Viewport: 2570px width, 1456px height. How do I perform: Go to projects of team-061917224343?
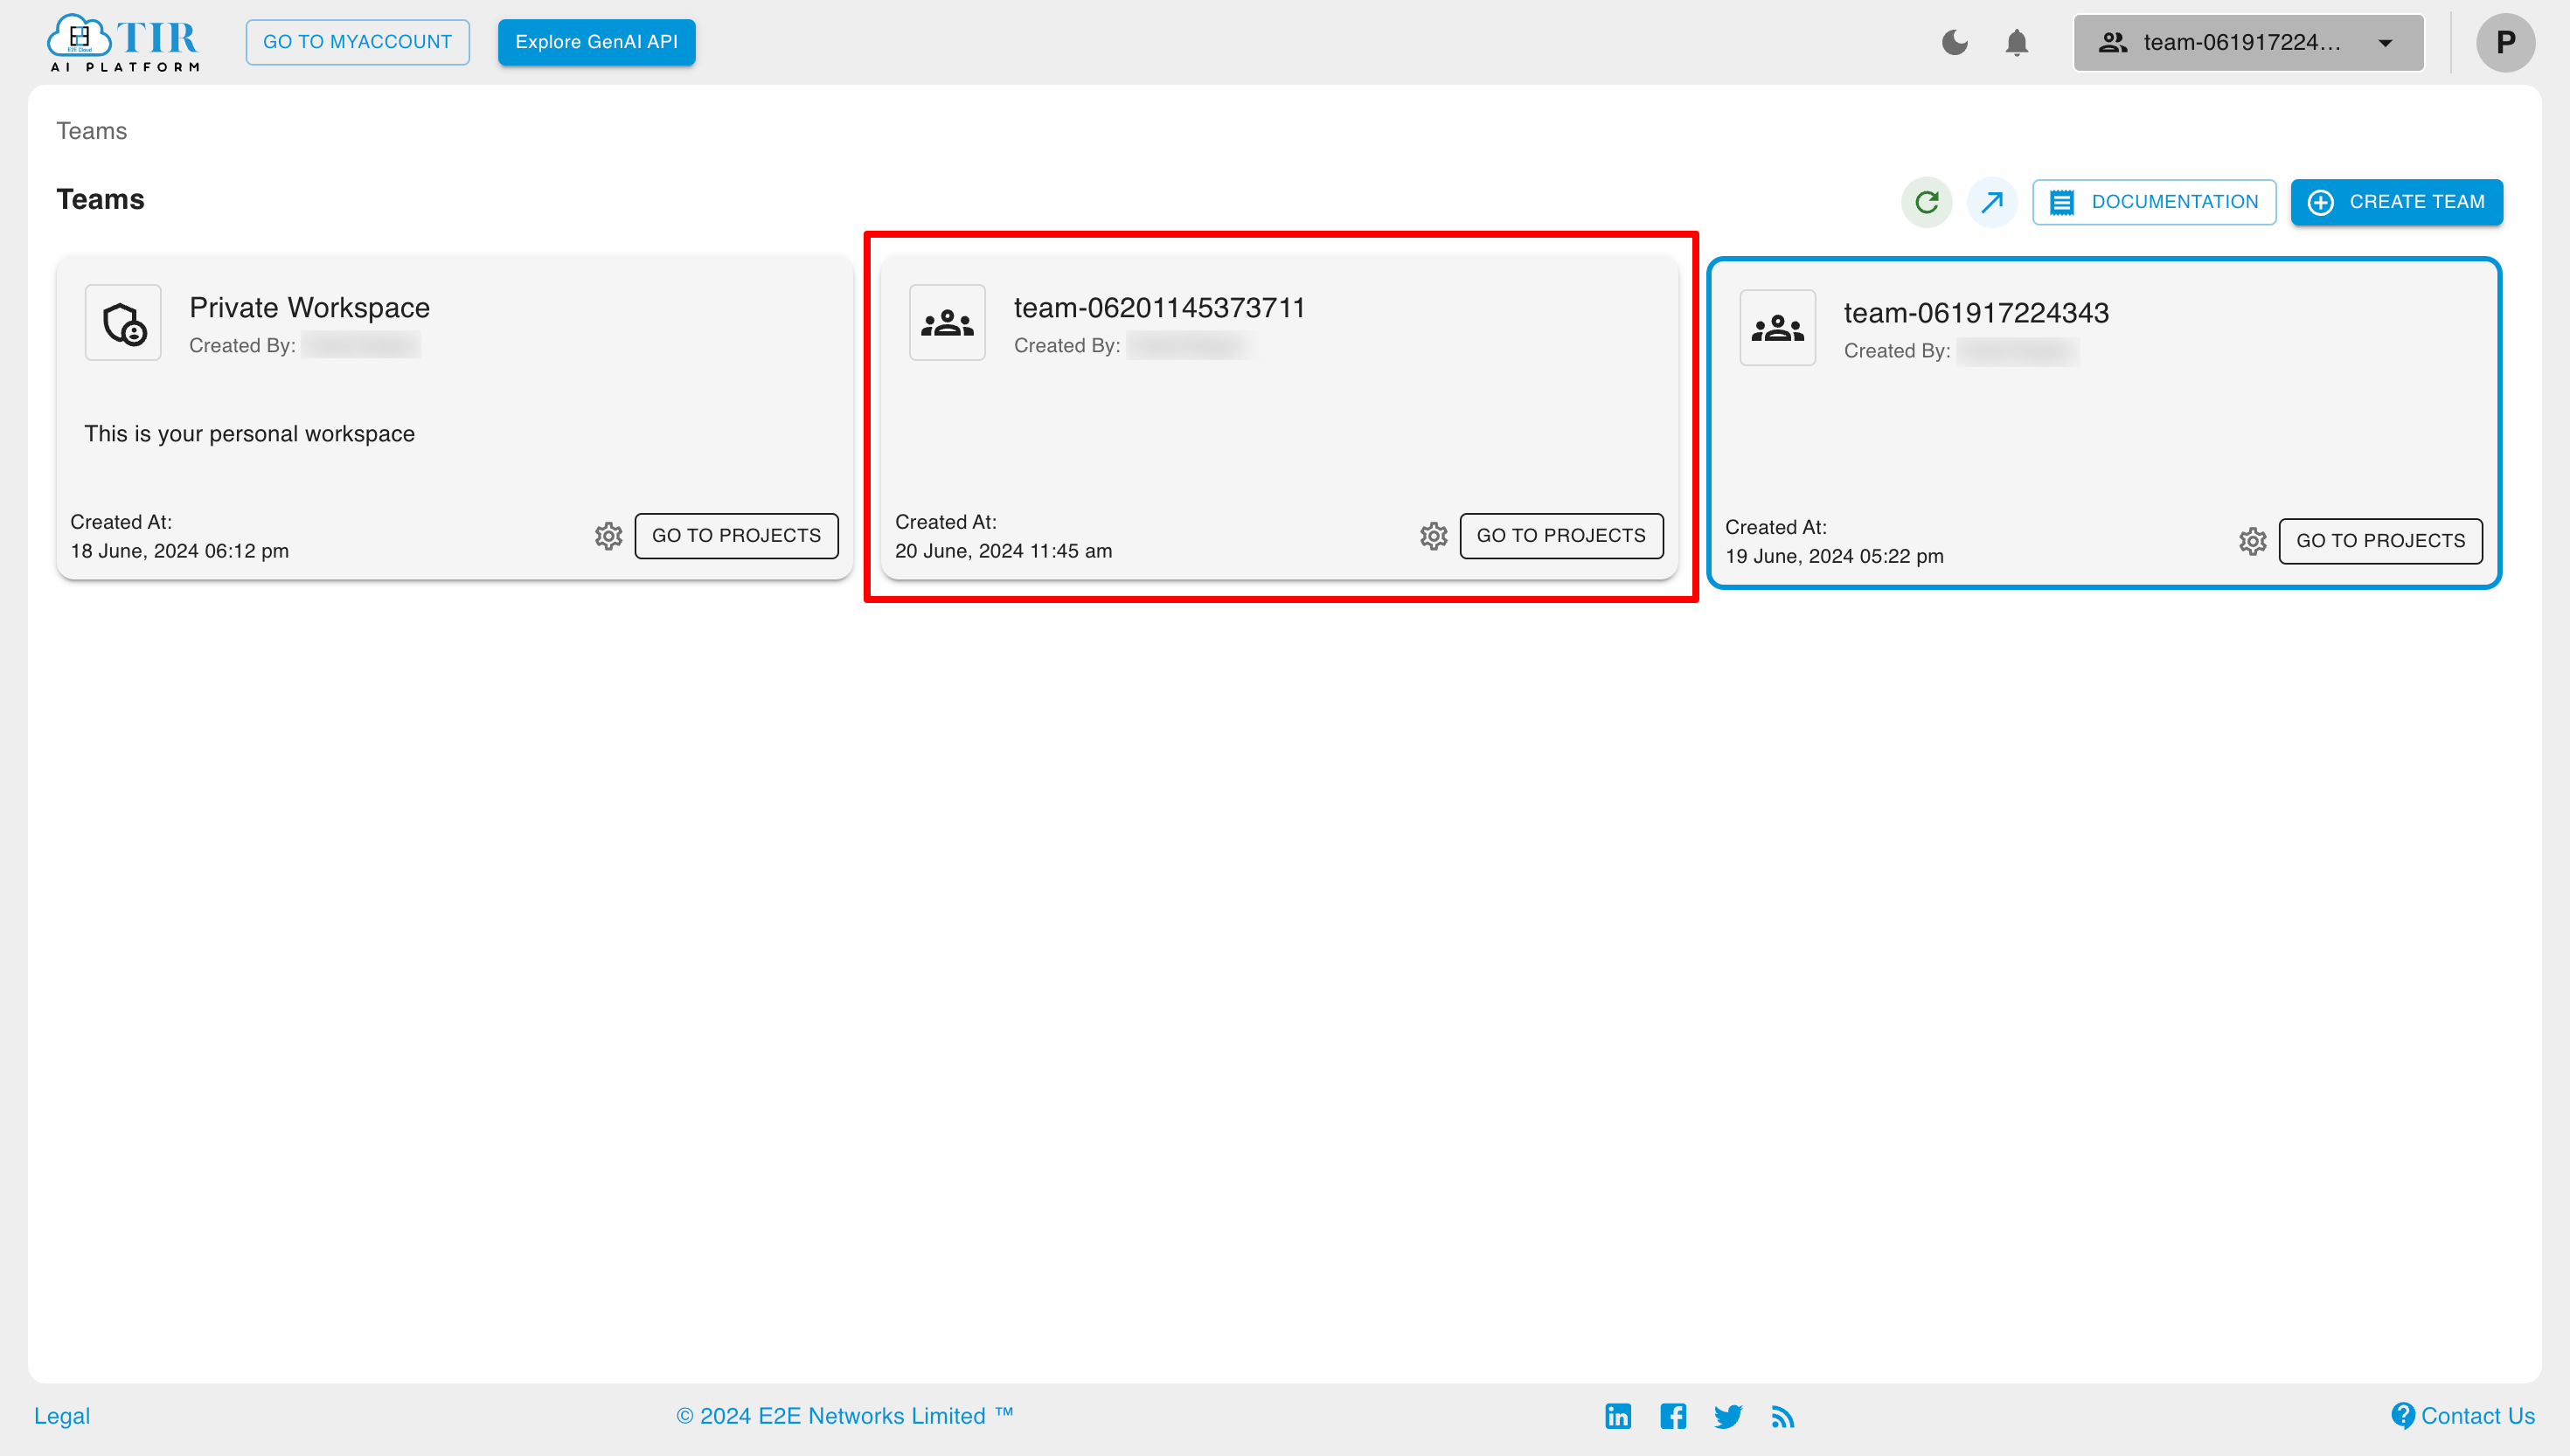[x=2380, y=541]
